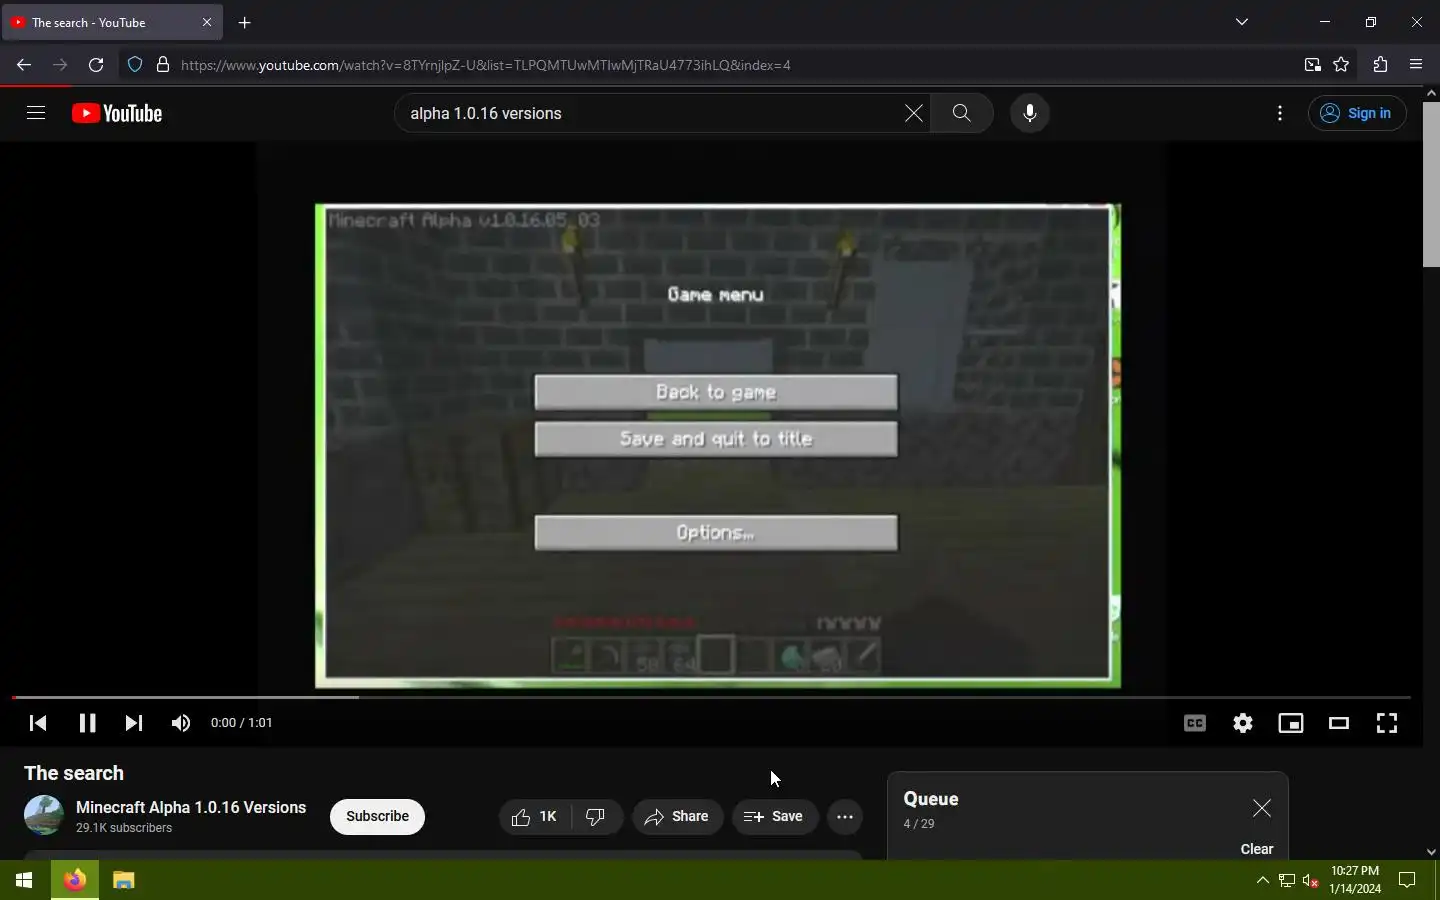The height and width of the screenshot is (900, 1440).
Task: Go forward in browser history
Action: [x=60, y=65]
